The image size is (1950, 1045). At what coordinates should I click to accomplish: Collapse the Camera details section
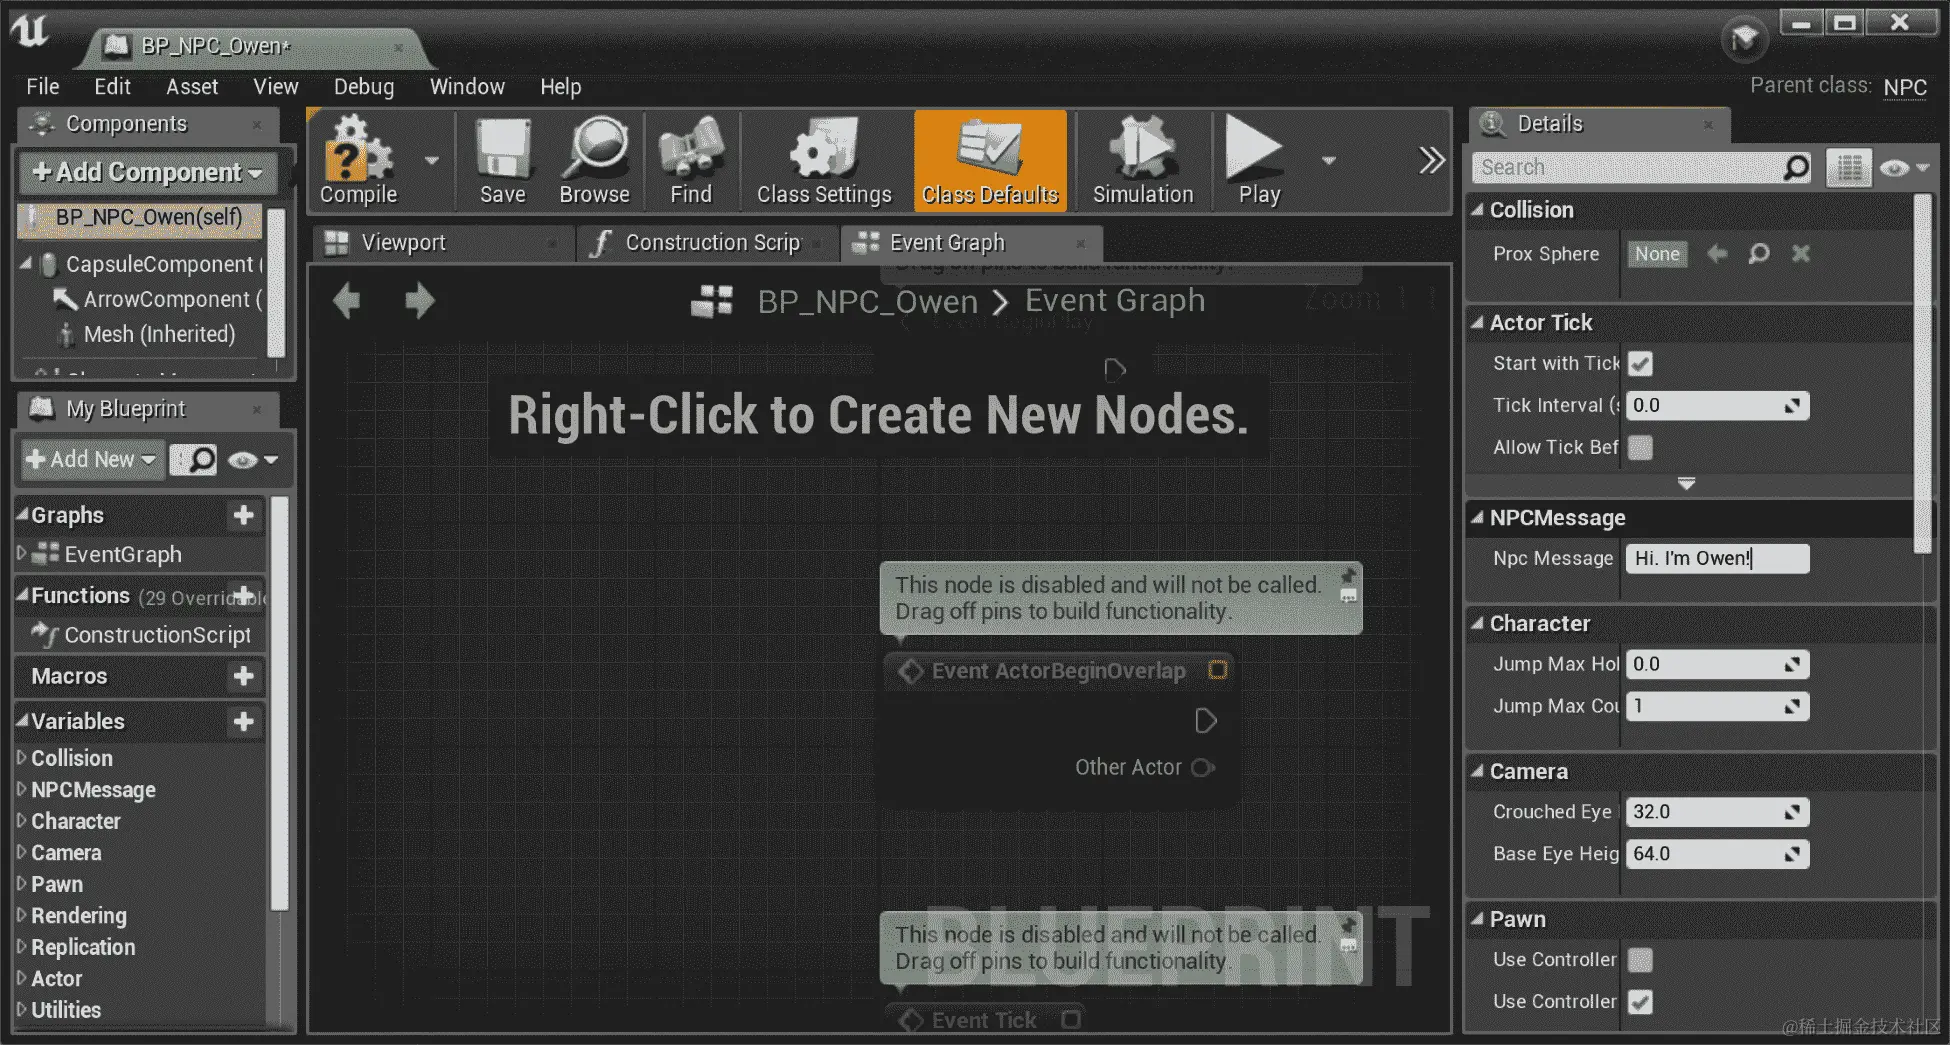[x=1477, y=771]
